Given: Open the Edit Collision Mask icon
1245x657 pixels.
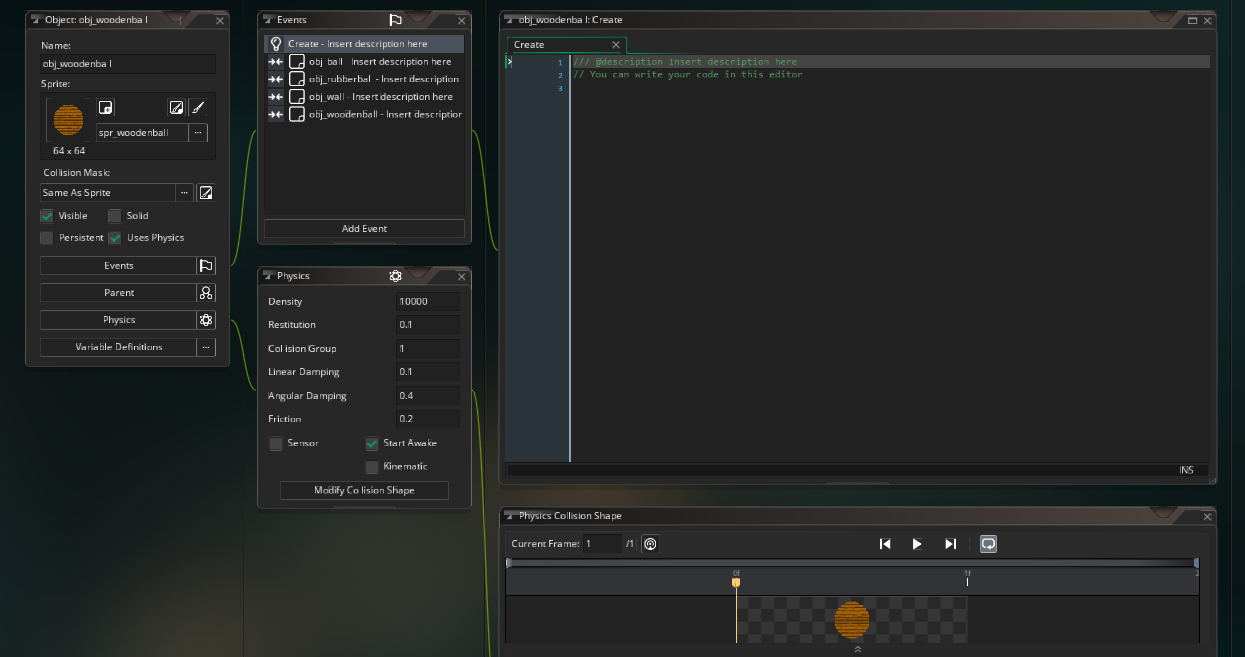Looking at the screenshot, I should 206,192.
